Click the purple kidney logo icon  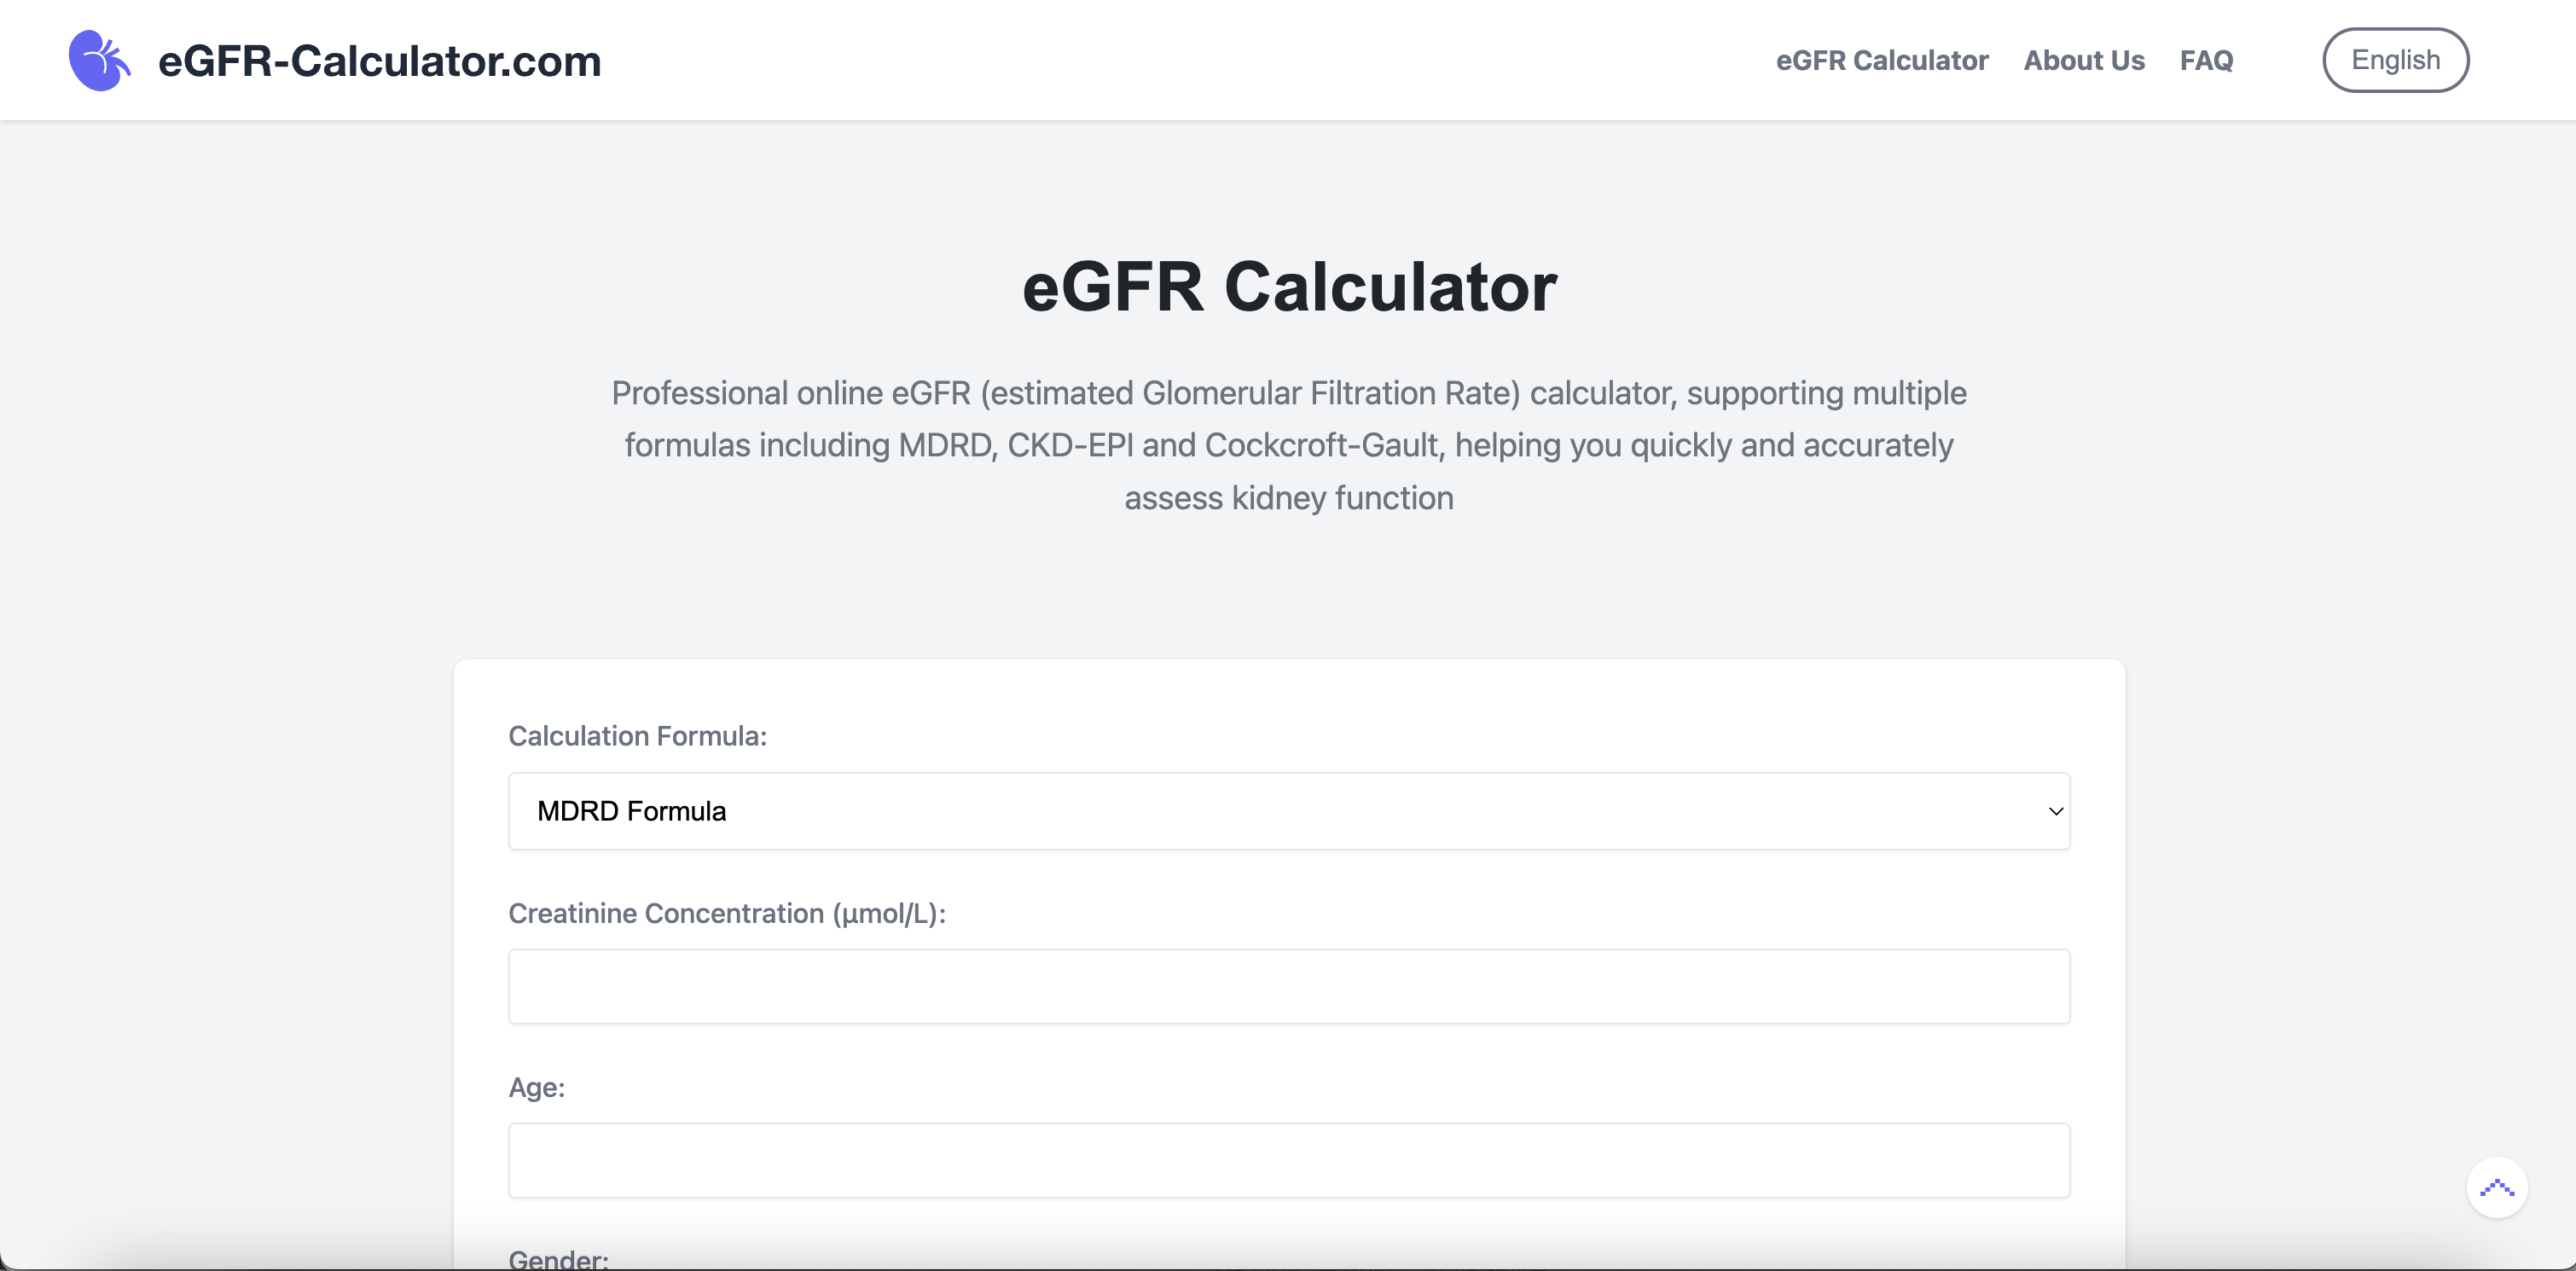coord(100,60)
